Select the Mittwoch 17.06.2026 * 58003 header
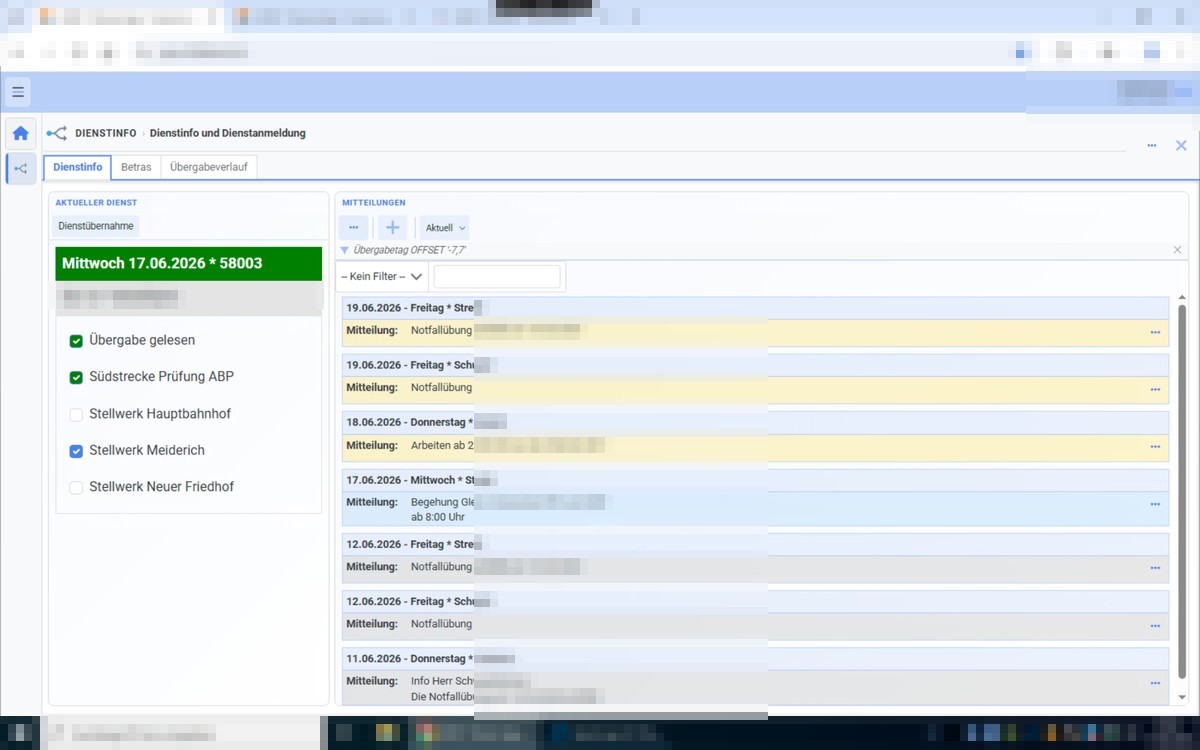This screenshot has height=750, width=1200. click(189, 263)
